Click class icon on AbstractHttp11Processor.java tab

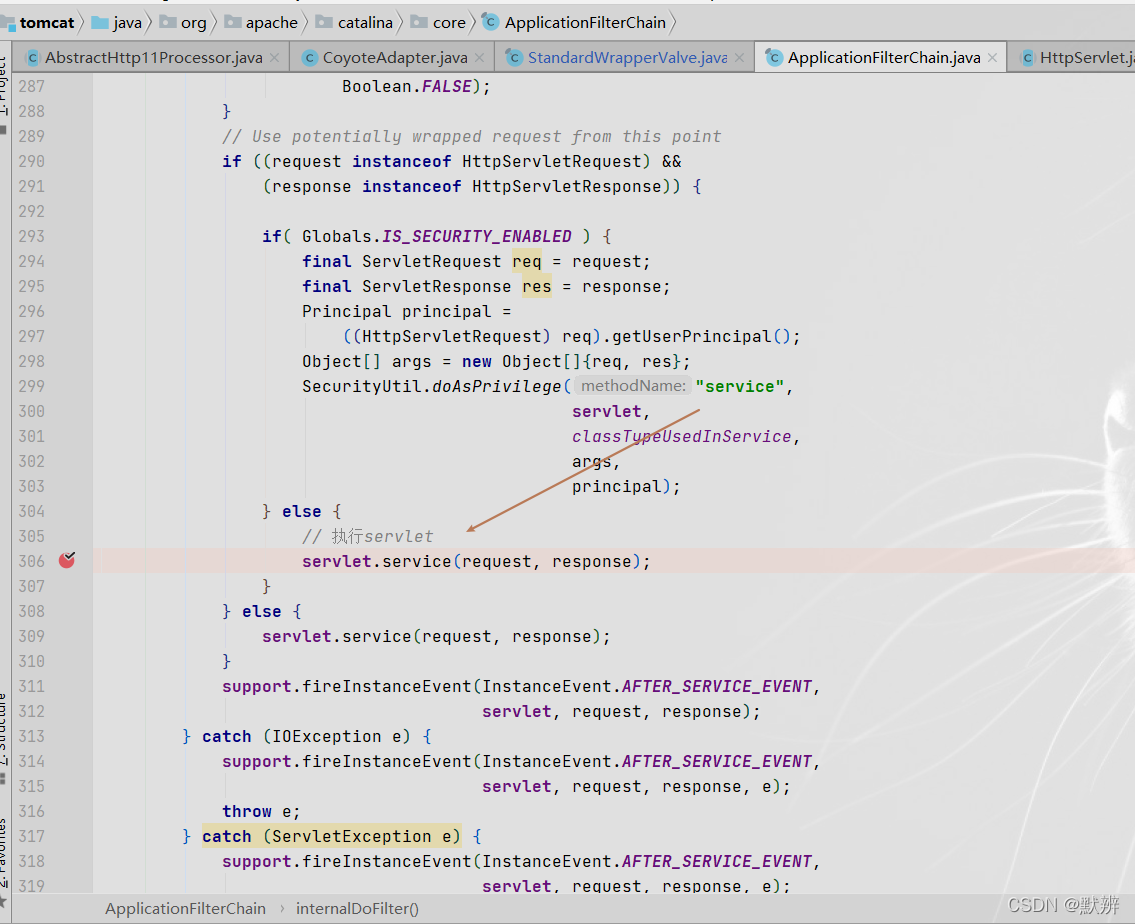click(x=33, y=58)
